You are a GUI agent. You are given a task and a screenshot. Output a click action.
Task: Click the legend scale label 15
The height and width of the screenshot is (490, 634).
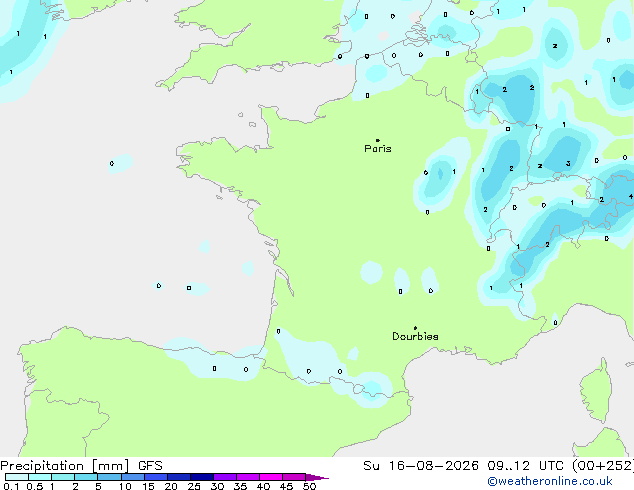[x=148, y=486]
